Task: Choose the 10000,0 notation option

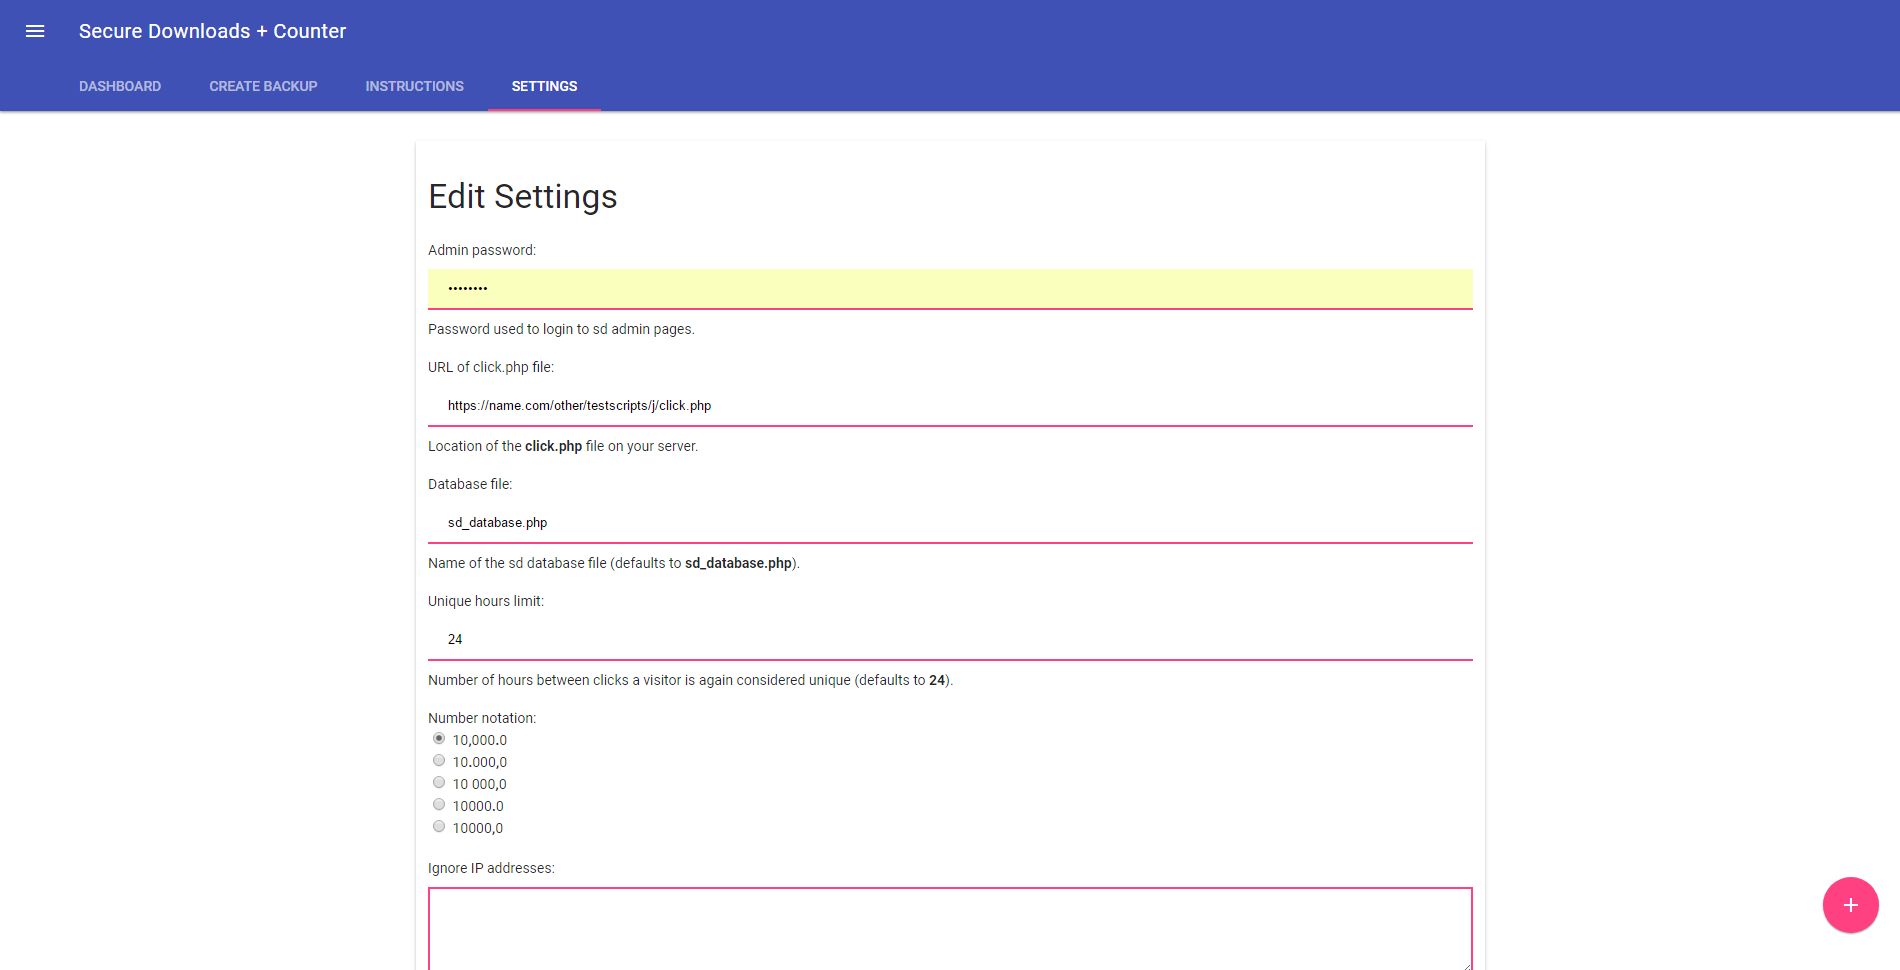Action: [439, 827]
